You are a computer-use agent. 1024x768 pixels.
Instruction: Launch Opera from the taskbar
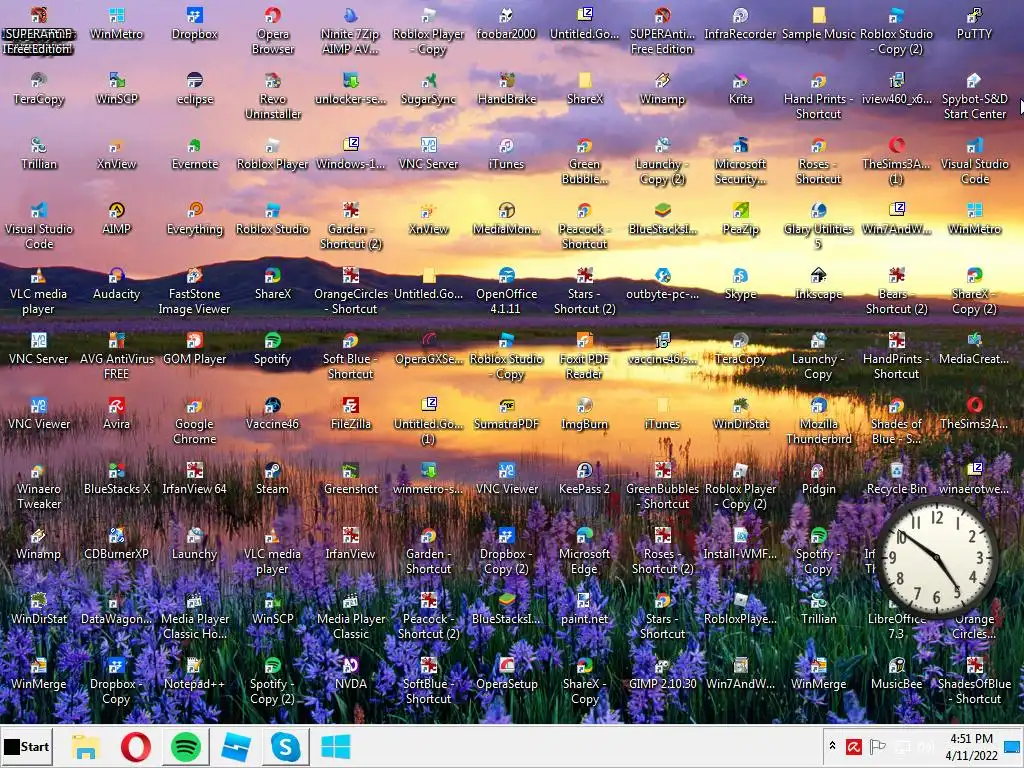click(136, 746)
